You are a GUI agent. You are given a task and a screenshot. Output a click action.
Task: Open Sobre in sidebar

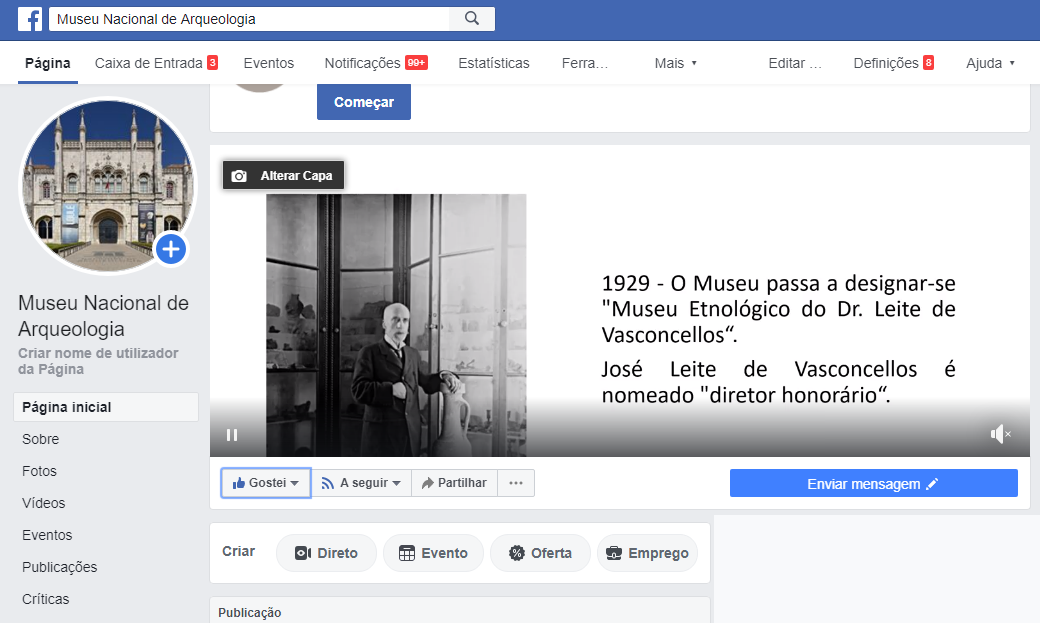[x=40, y=439]
